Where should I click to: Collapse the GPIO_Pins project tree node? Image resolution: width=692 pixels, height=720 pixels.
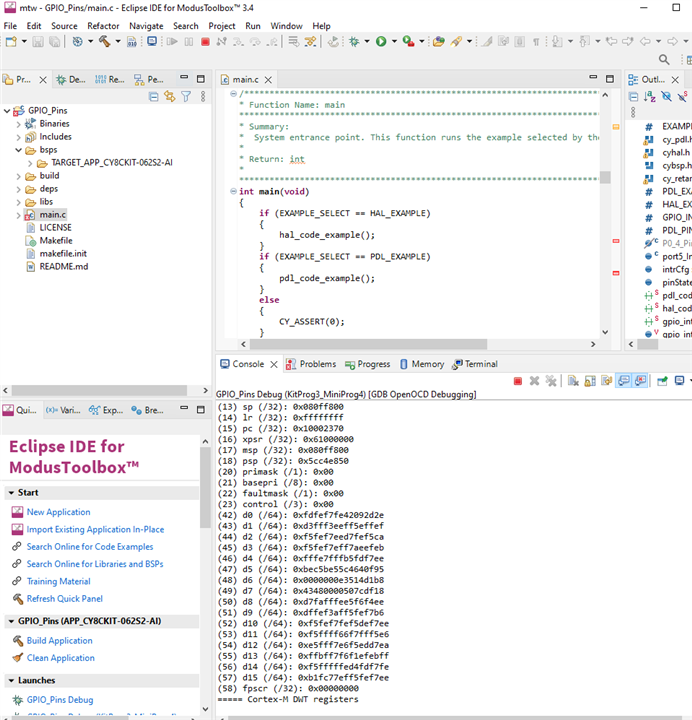click(7, 111)
